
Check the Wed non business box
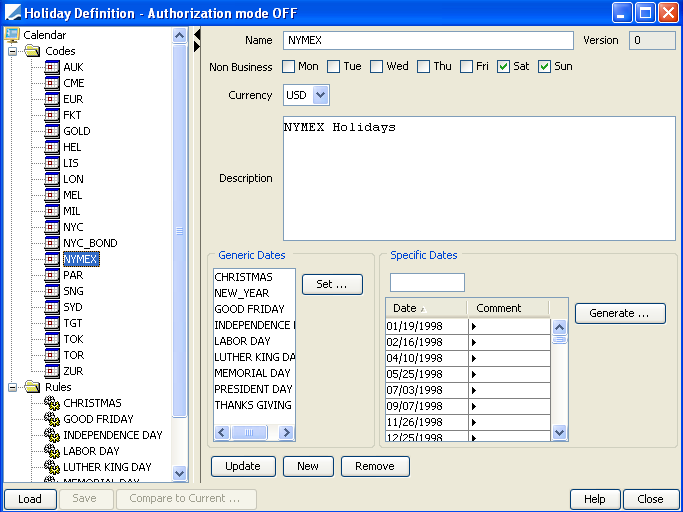[376, 67]
